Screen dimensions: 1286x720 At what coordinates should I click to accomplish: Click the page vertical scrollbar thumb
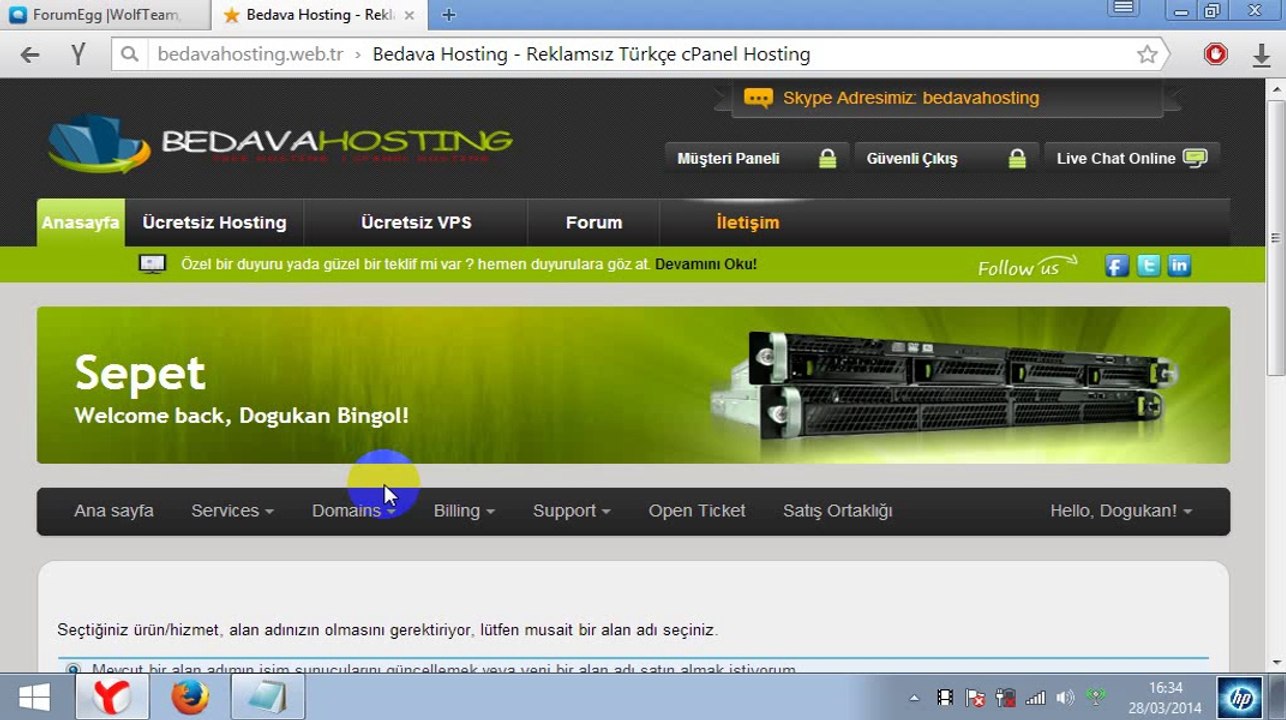point(1275,238)
